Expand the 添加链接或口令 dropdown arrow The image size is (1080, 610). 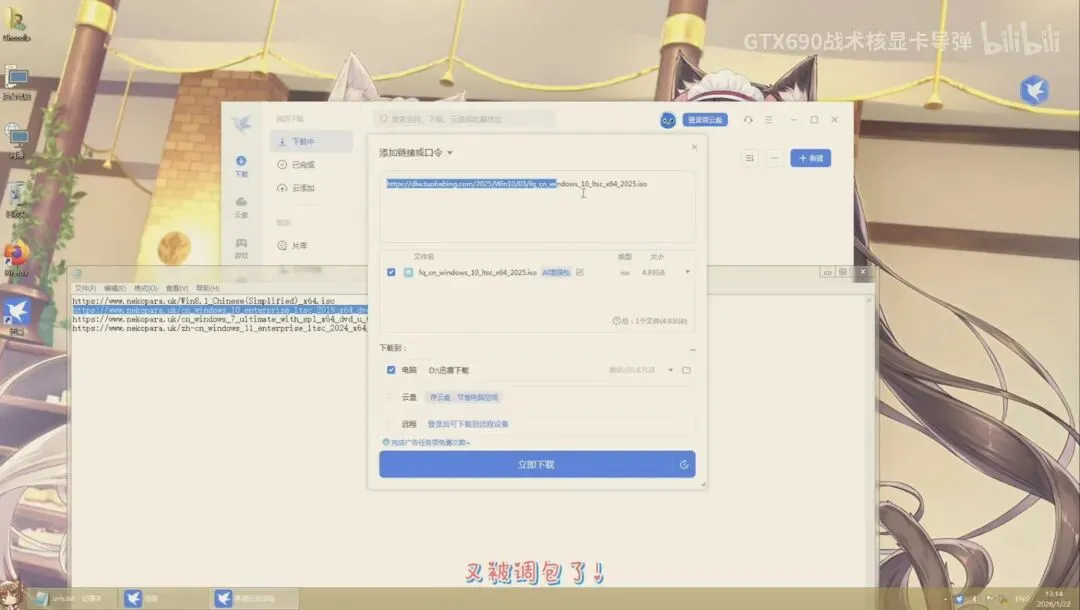click(450, 153)
